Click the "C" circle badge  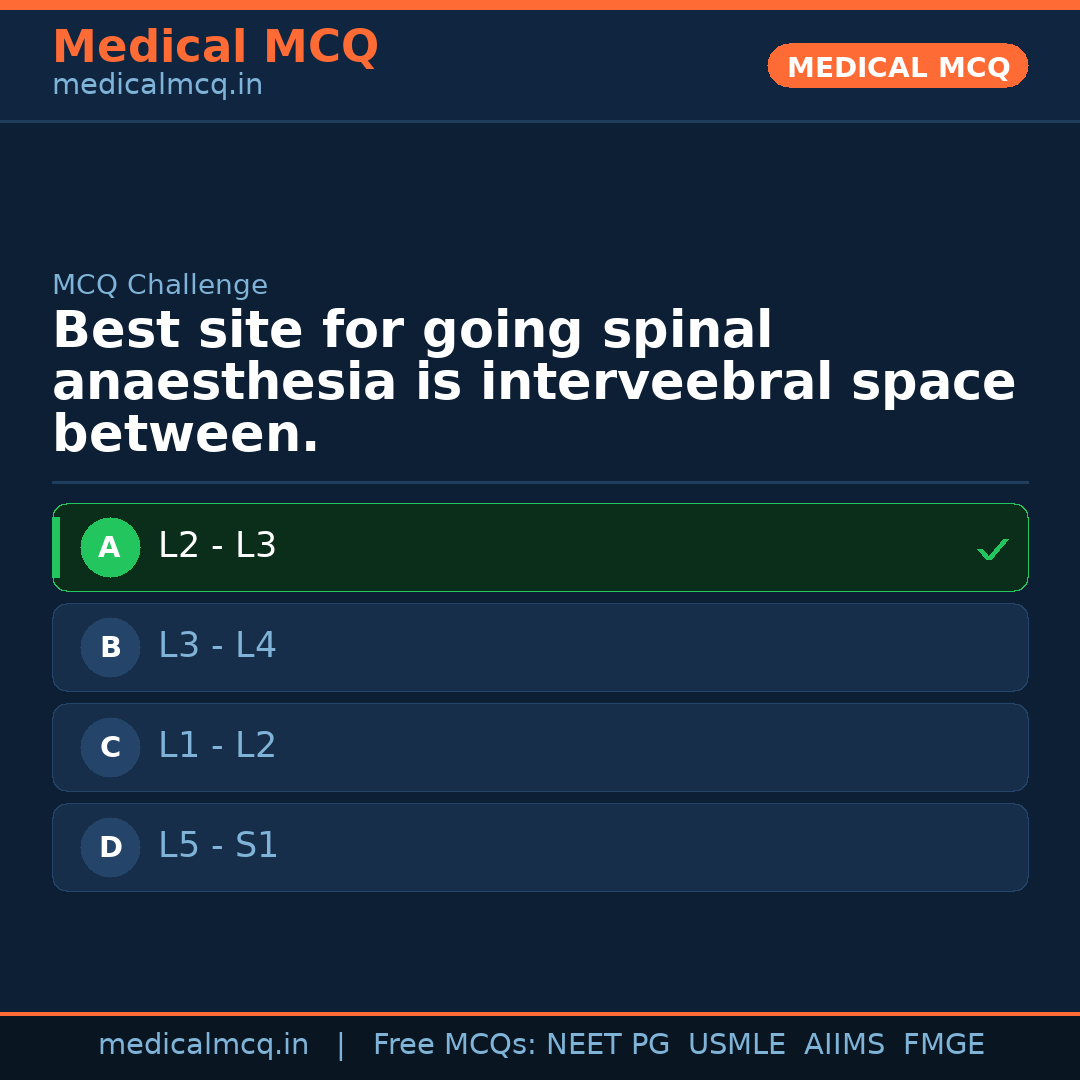110,748
